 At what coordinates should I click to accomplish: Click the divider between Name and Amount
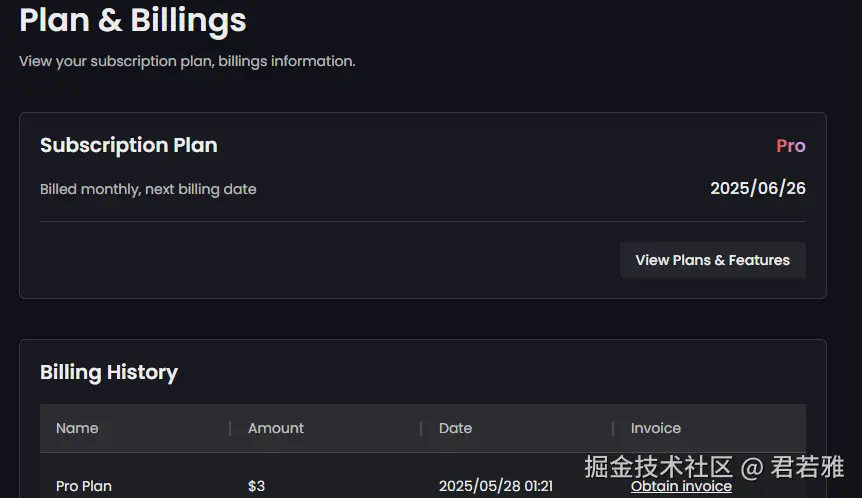[230, 428]
